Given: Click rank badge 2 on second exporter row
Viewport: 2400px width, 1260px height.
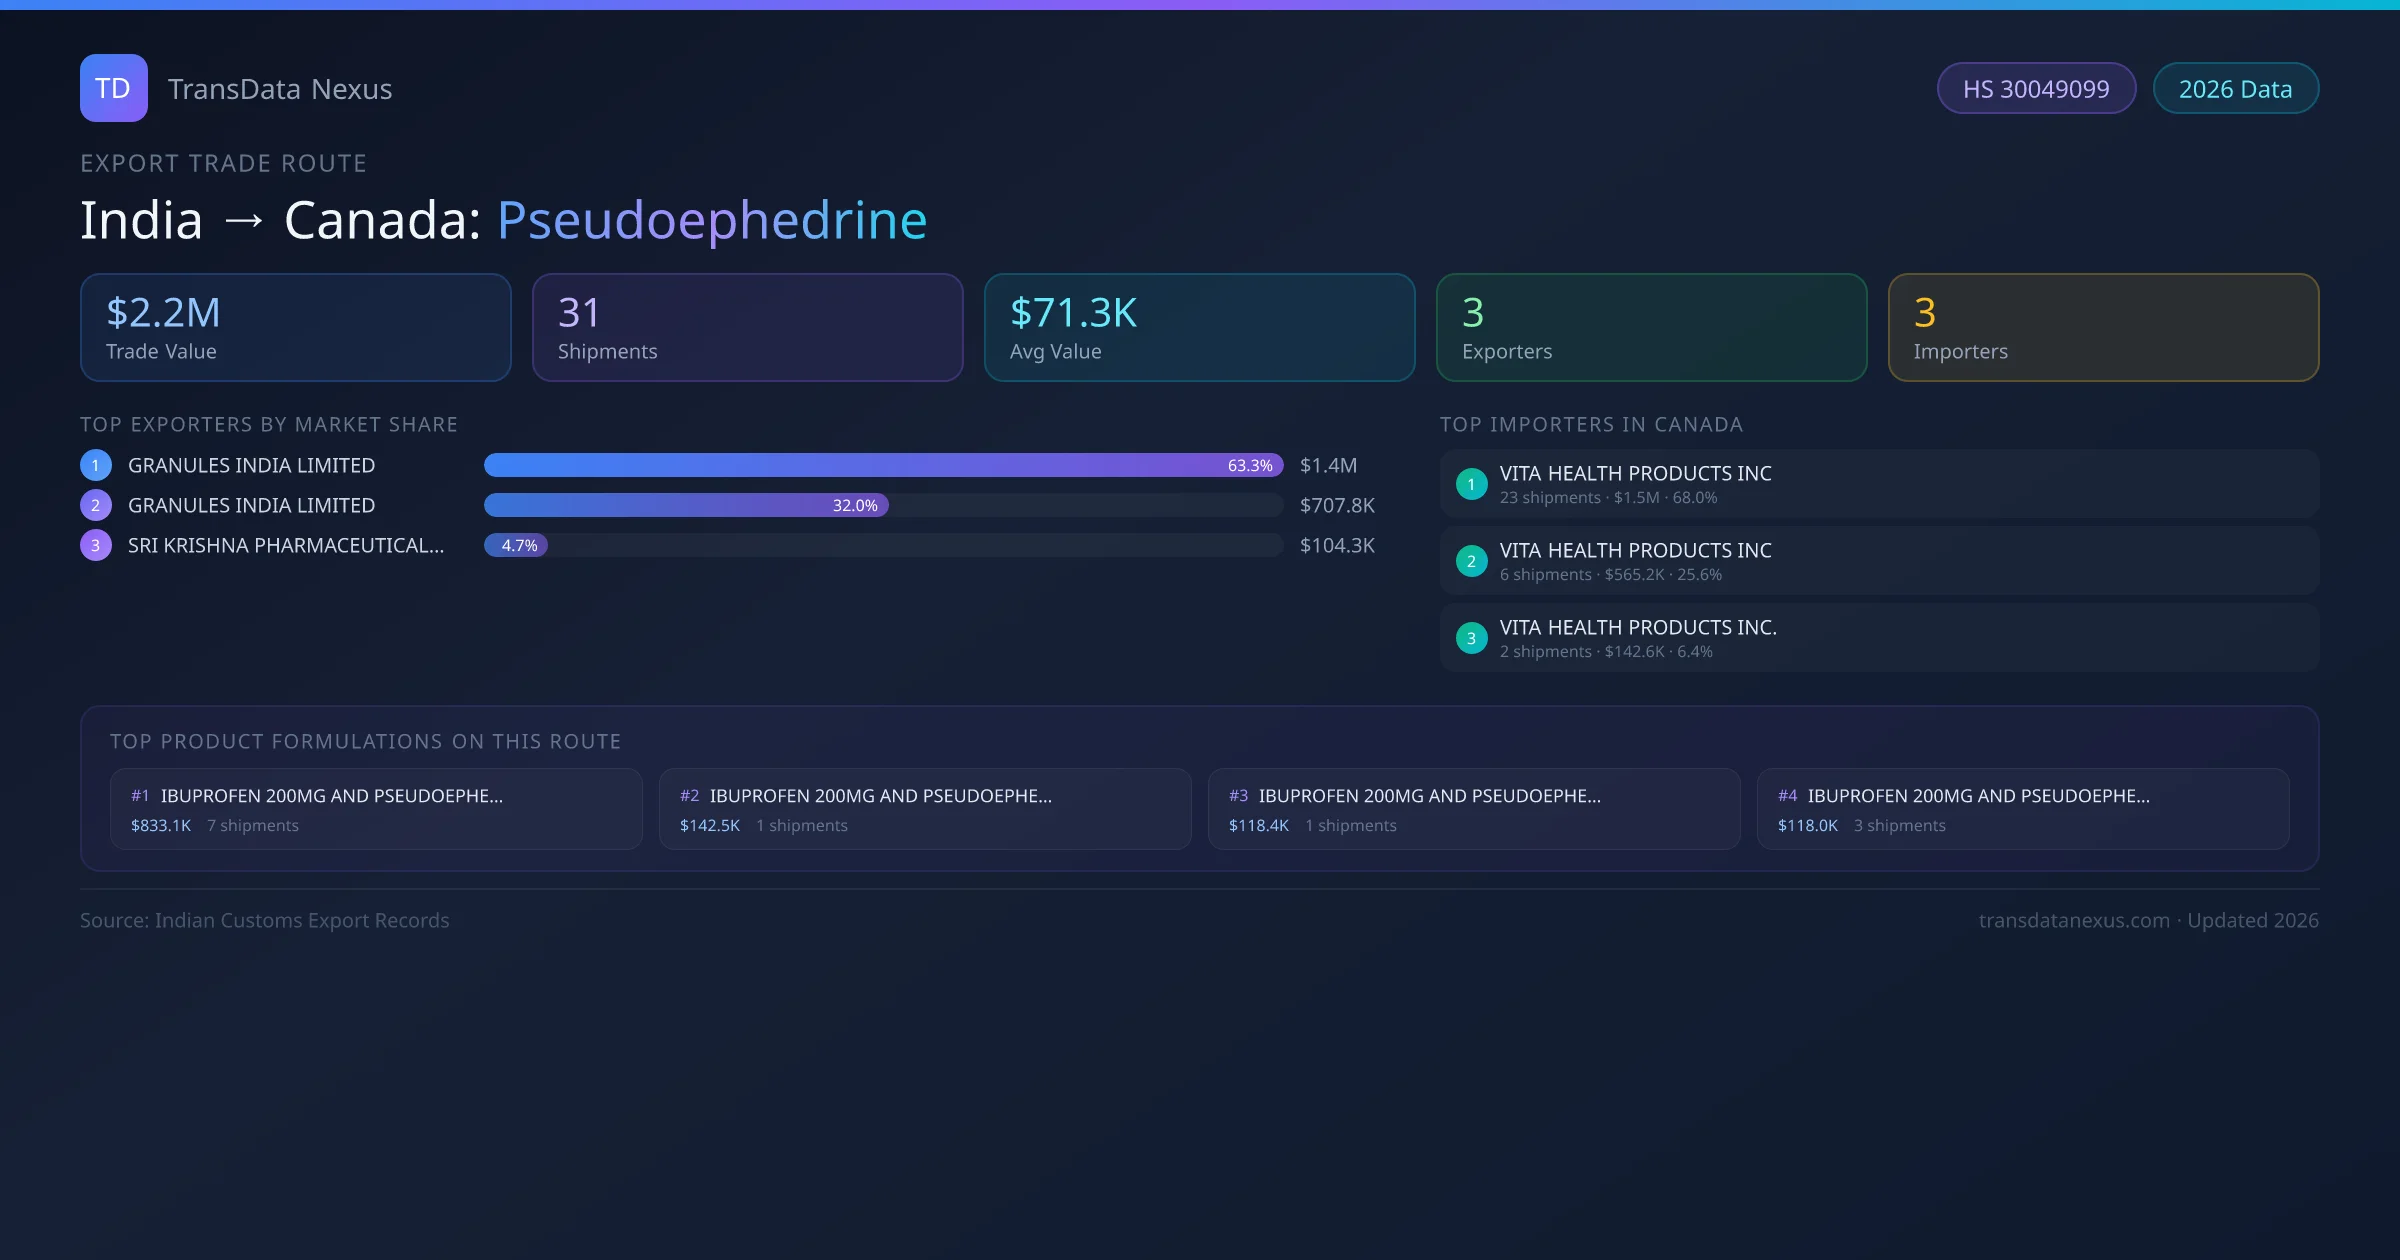Looking at the screenshot, I should 95,505.
